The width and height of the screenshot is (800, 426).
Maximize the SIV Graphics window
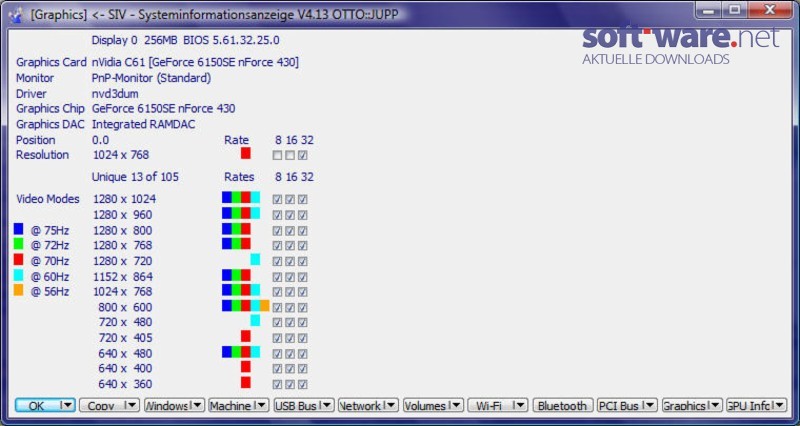point(735,10)
